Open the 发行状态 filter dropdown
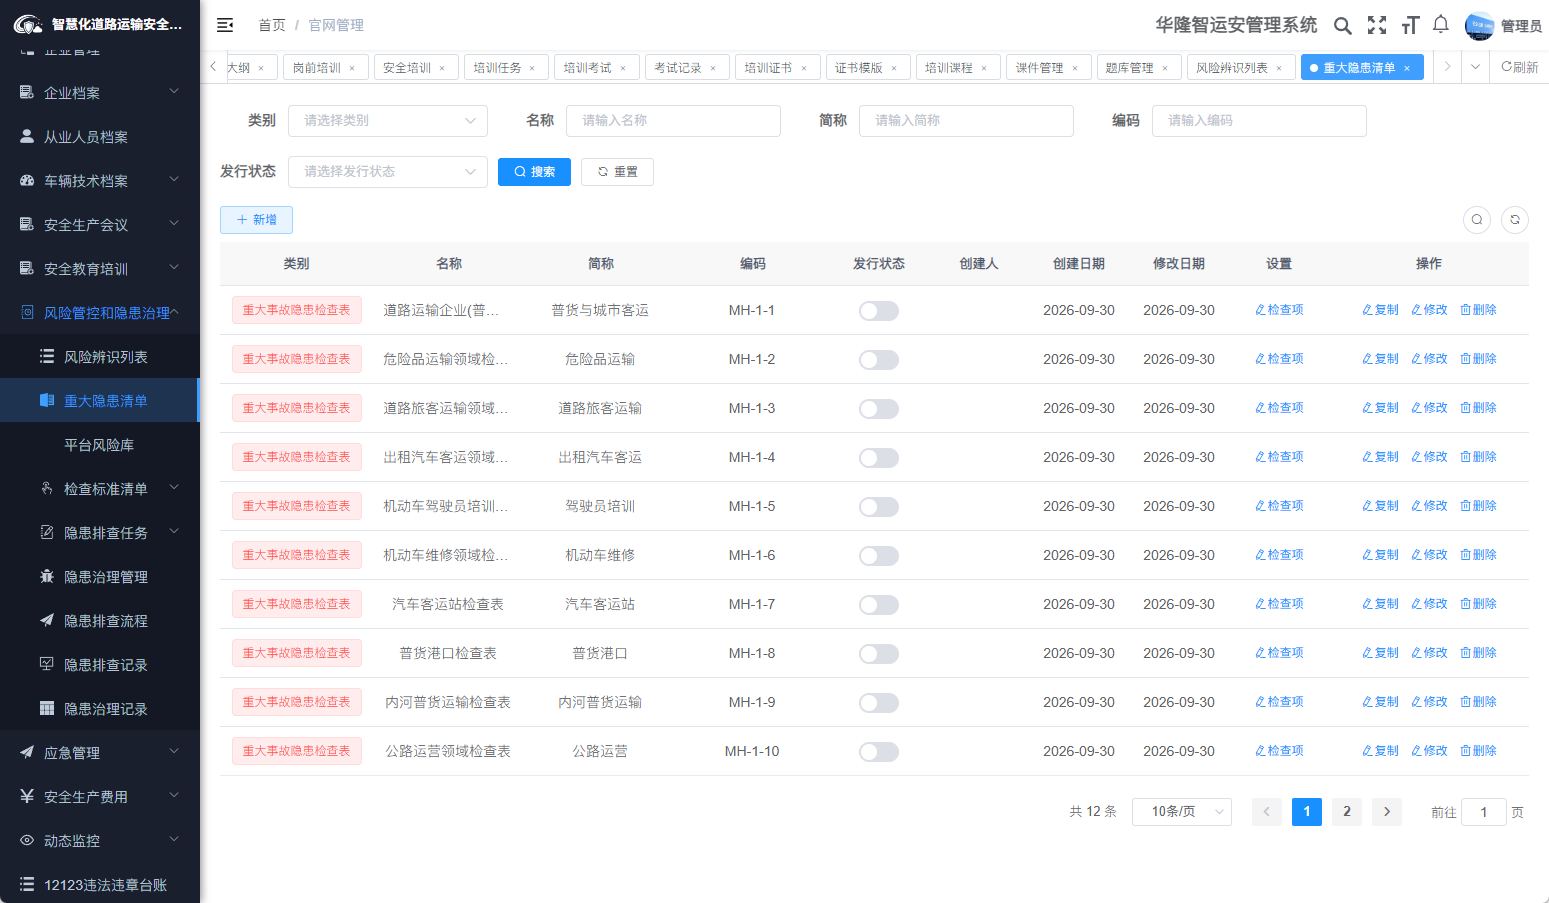1549x903 pixels. tap(388, 172)
